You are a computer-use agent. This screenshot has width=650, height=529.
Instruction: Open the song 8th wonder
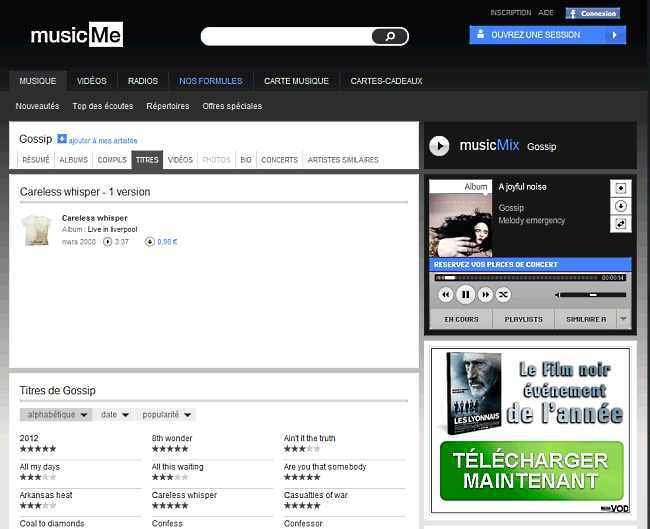point(172,438)
